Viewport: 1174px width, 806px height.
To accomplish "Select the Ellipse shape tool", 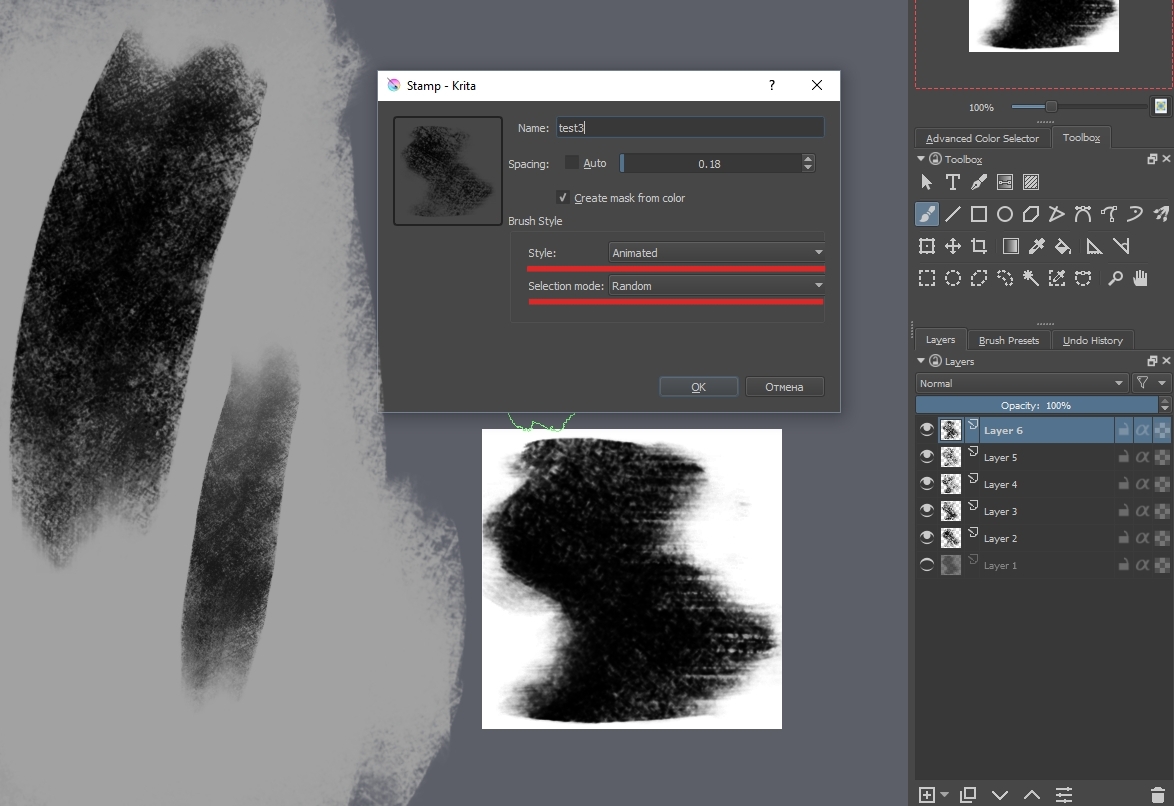I will [1005, 214].
